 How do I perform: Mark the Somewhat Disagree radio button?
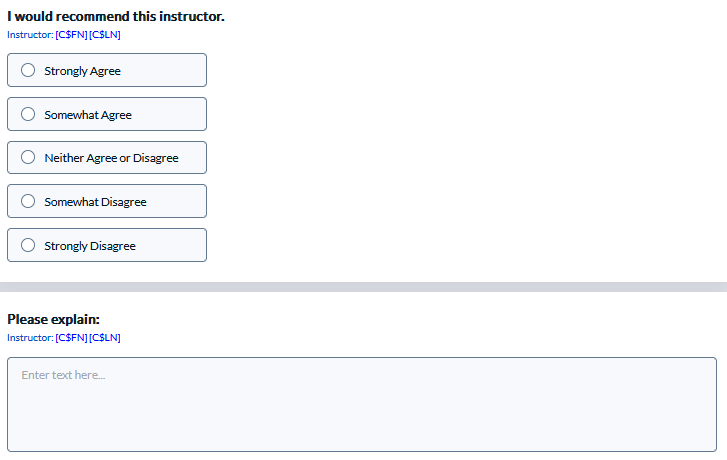point(28,201)
